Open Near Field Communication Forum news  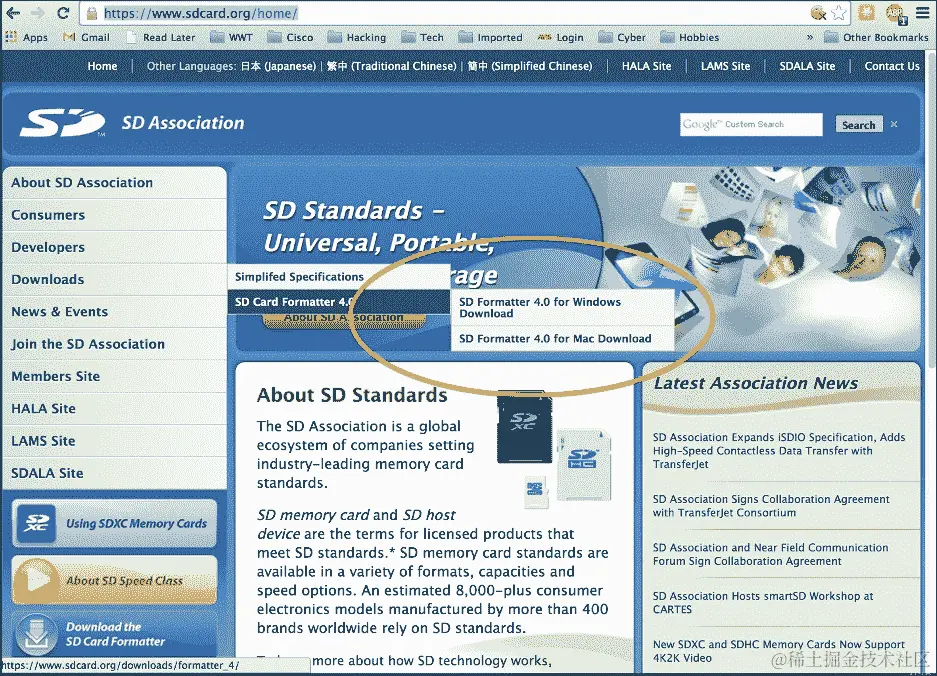(x=770, y=554)
